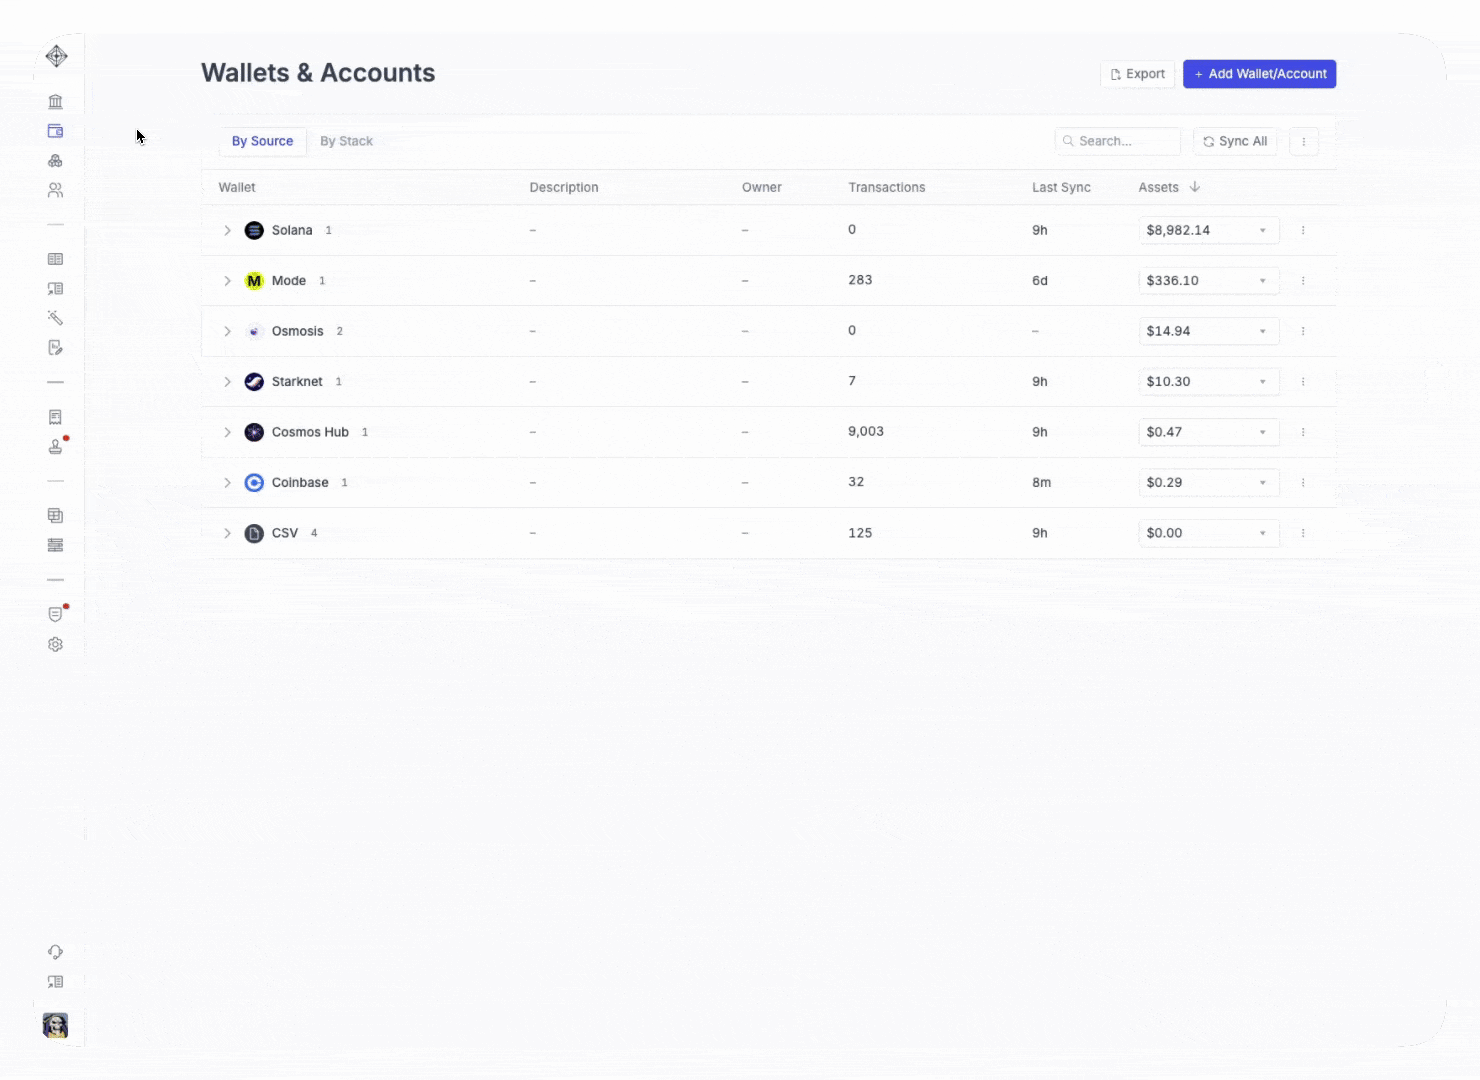The height and width of the screenshot is (1080, 1480).
Task: Expand the CSV wallet group chevron
Action: tap(227, 533)
